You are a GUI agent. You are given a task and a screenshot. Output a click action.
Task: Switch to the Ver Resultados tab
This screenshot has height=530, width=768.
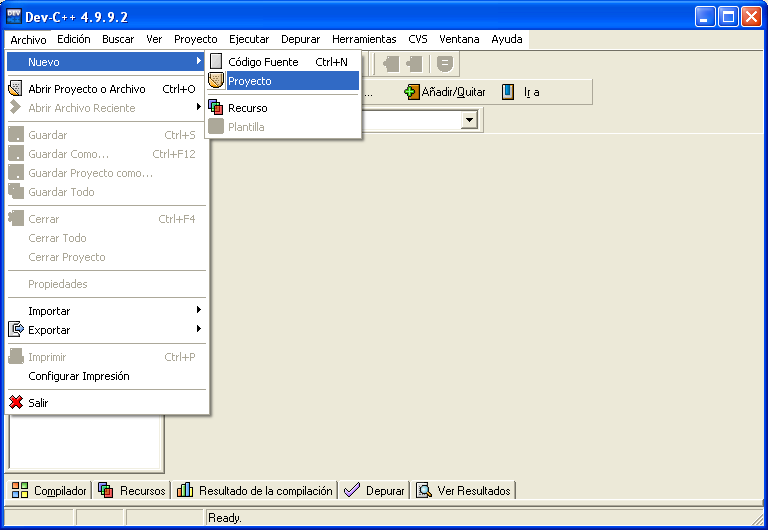pos(463,490)
